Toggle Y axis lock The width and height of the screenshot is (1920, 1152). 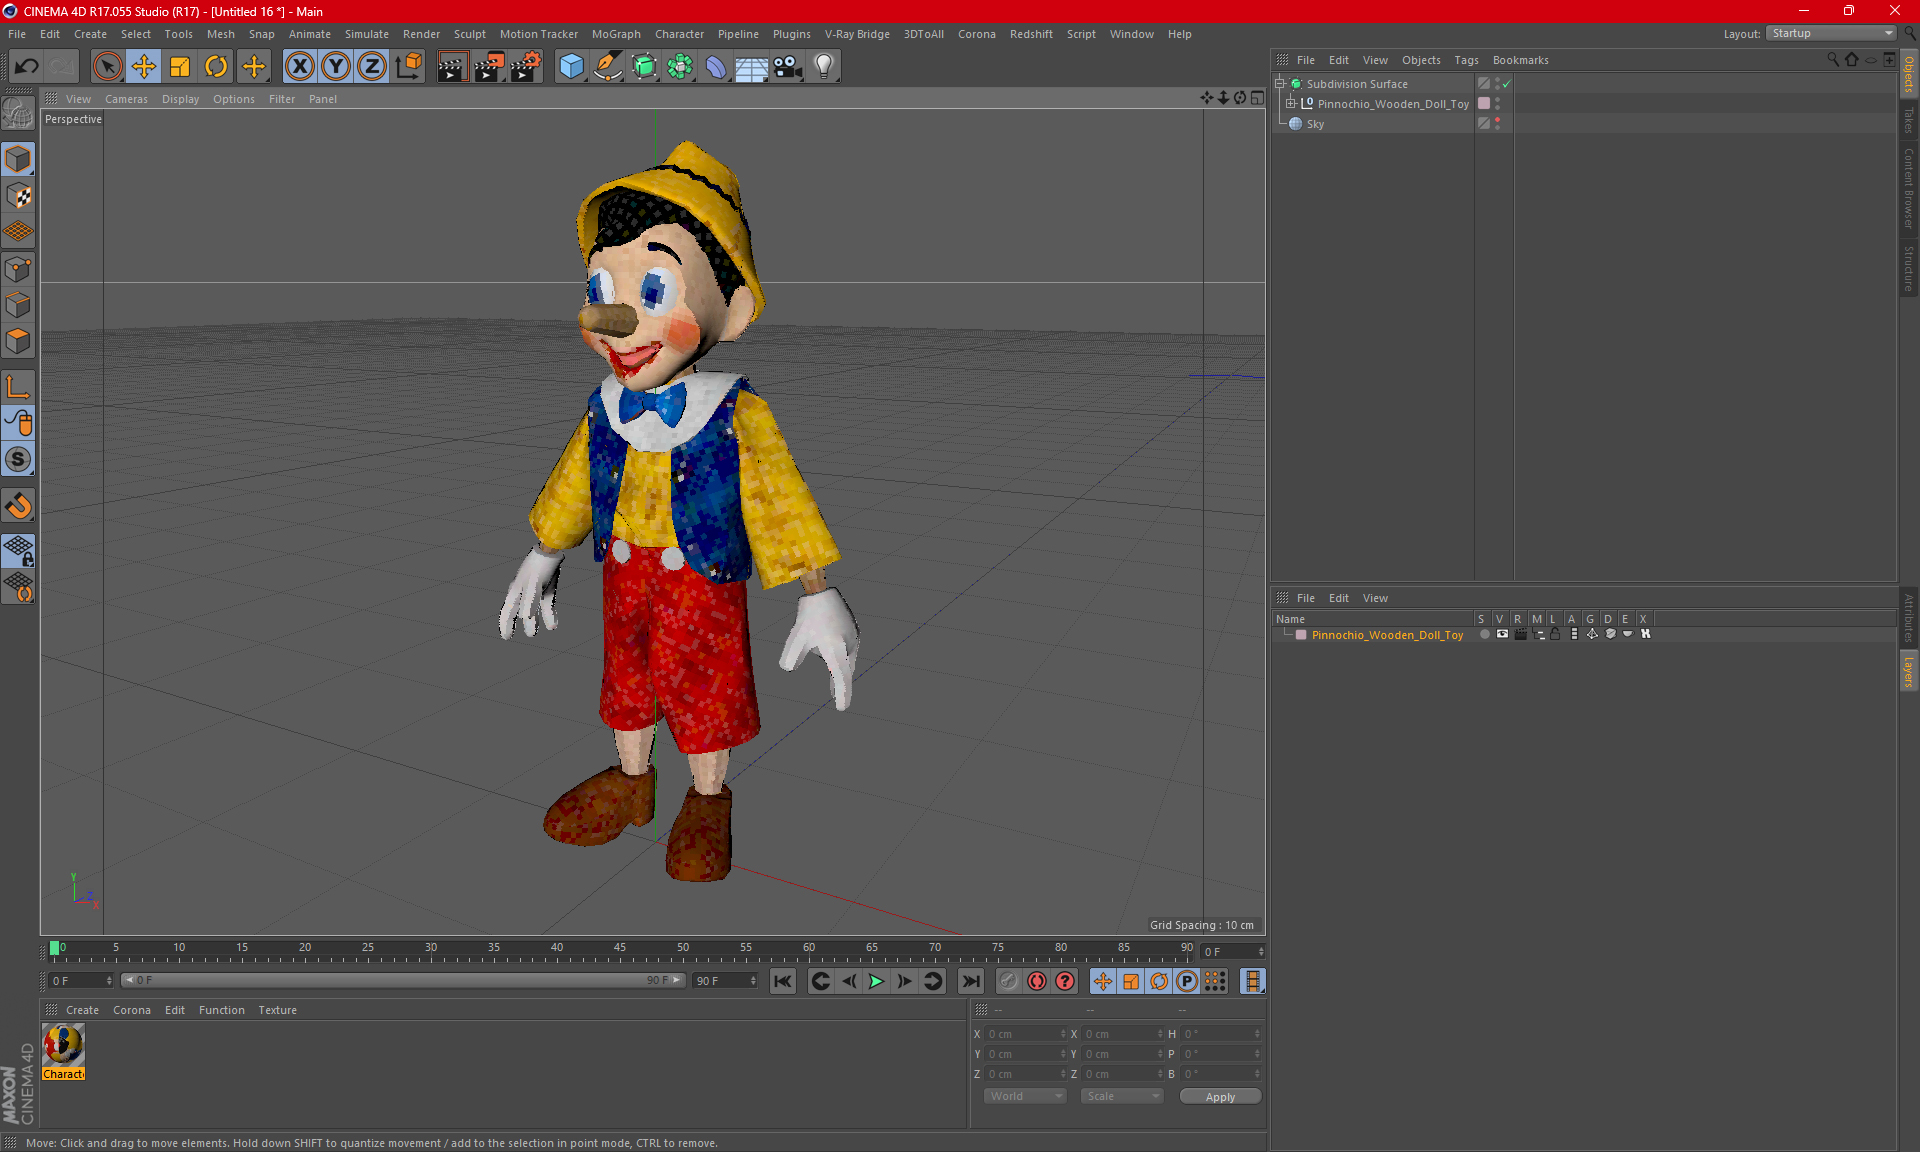pyautogui.click(x=336, y=67)
